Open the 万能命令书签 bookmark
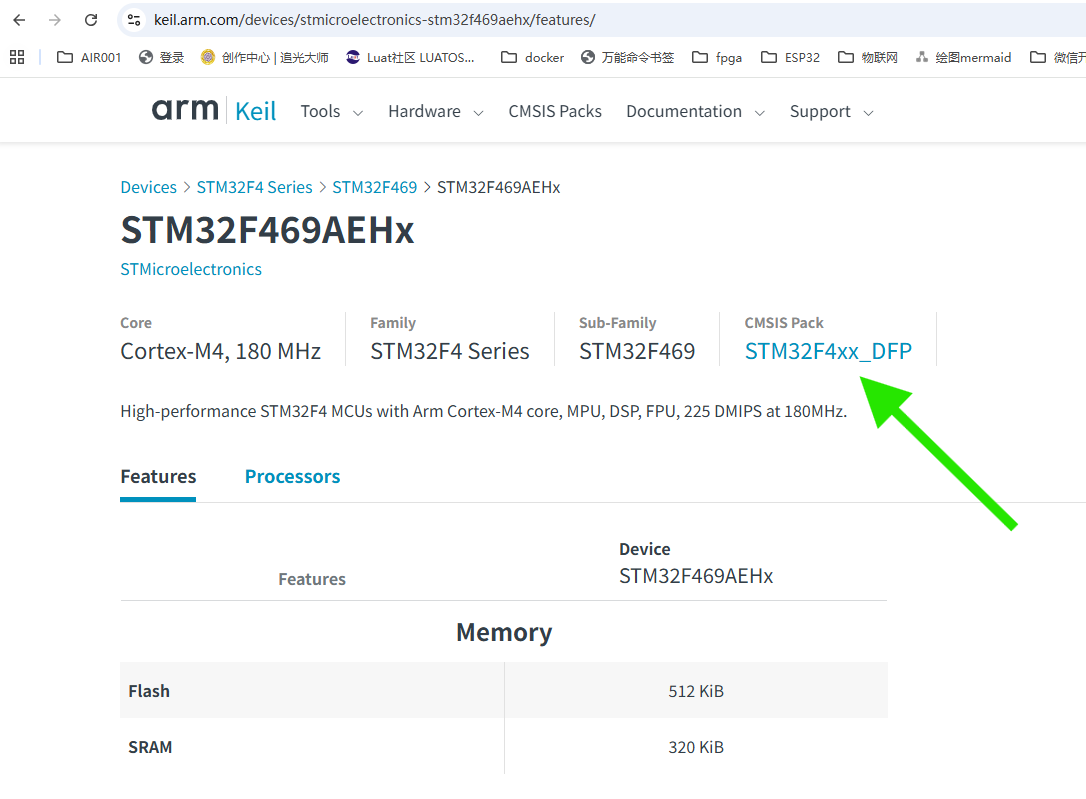This screenshot has width=1086, height=799. (627, 57)
